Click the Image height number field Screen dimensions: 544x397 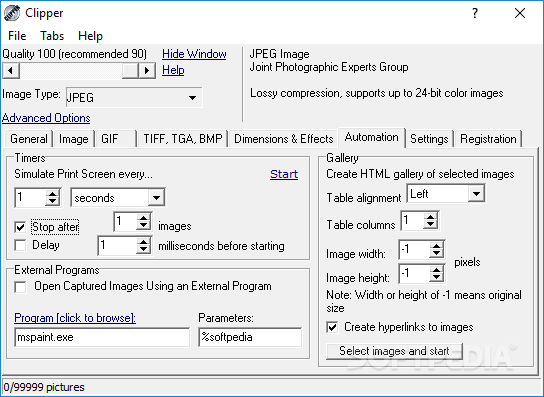pyautogui.click(x=415, y=273)
